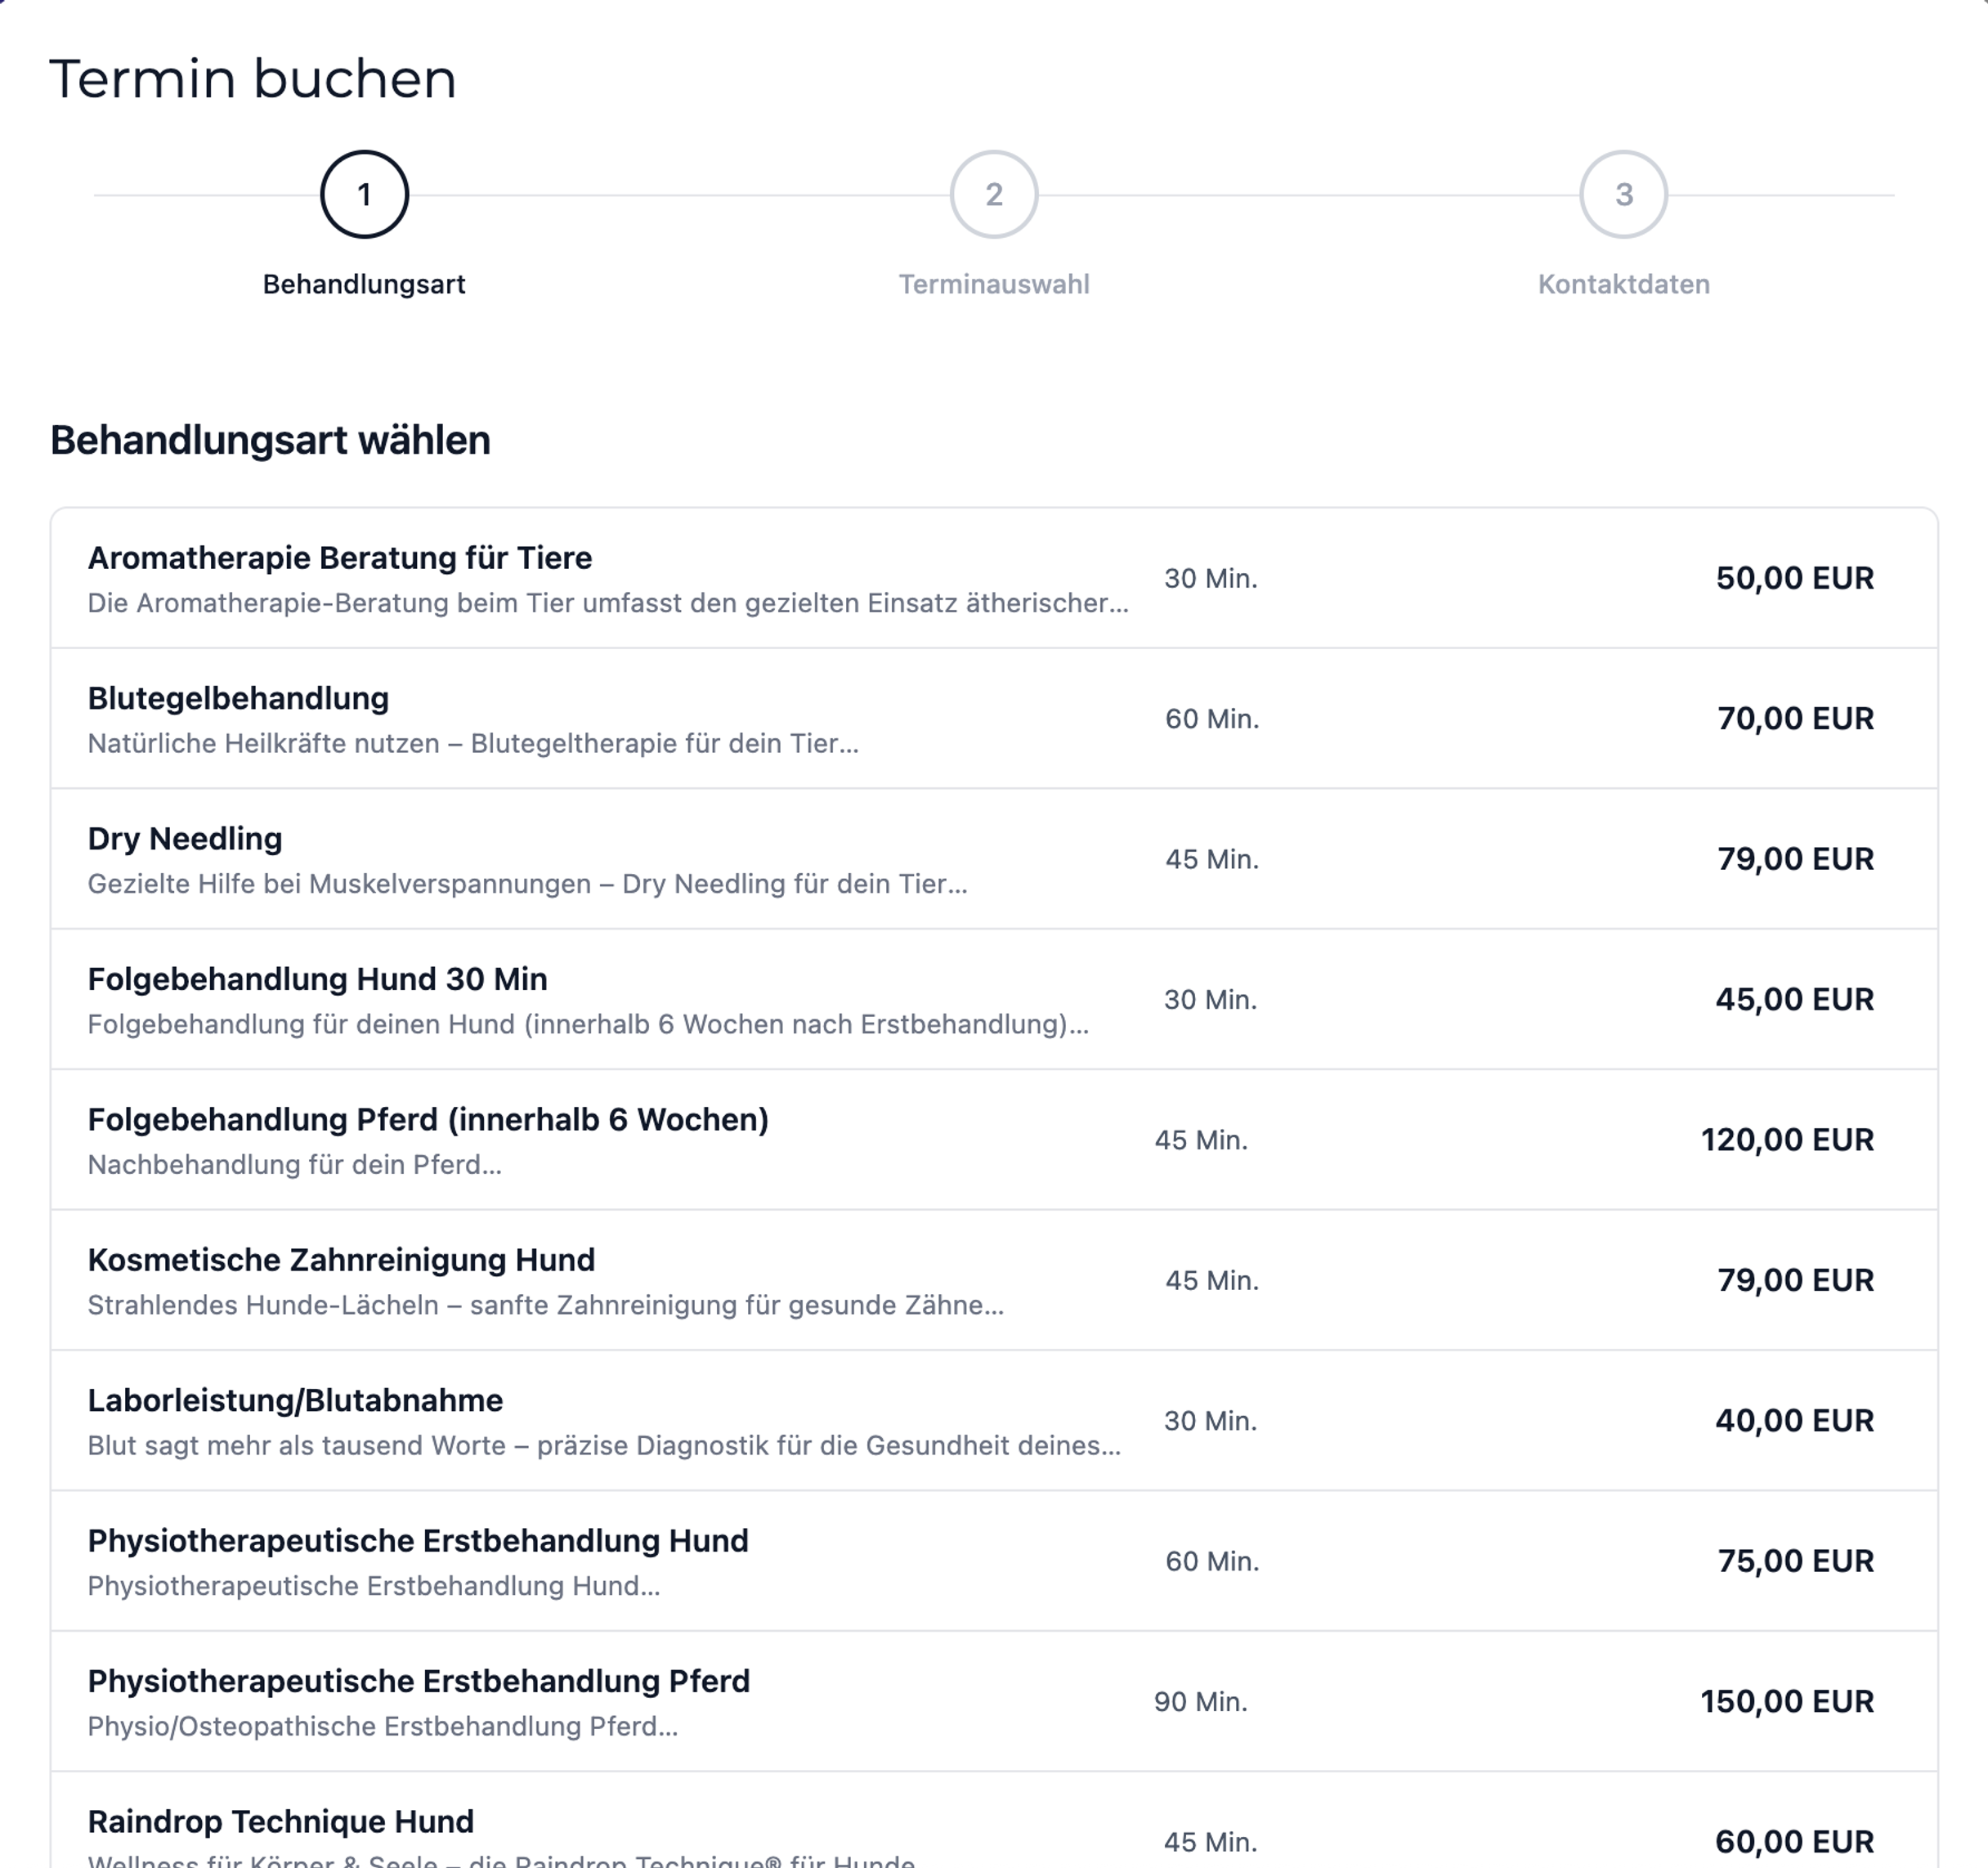This screenshot has width=1988, height=1868.
Task: Choose Blutegelbehandlung from the treatment list
Action: [993, 718]
